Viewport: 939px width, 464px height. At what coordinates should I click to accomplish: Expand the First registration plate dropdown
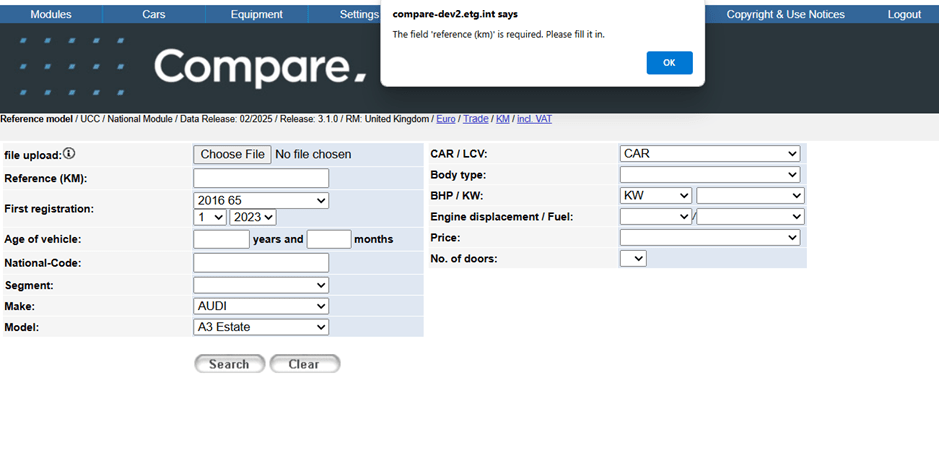coord(261,201)
